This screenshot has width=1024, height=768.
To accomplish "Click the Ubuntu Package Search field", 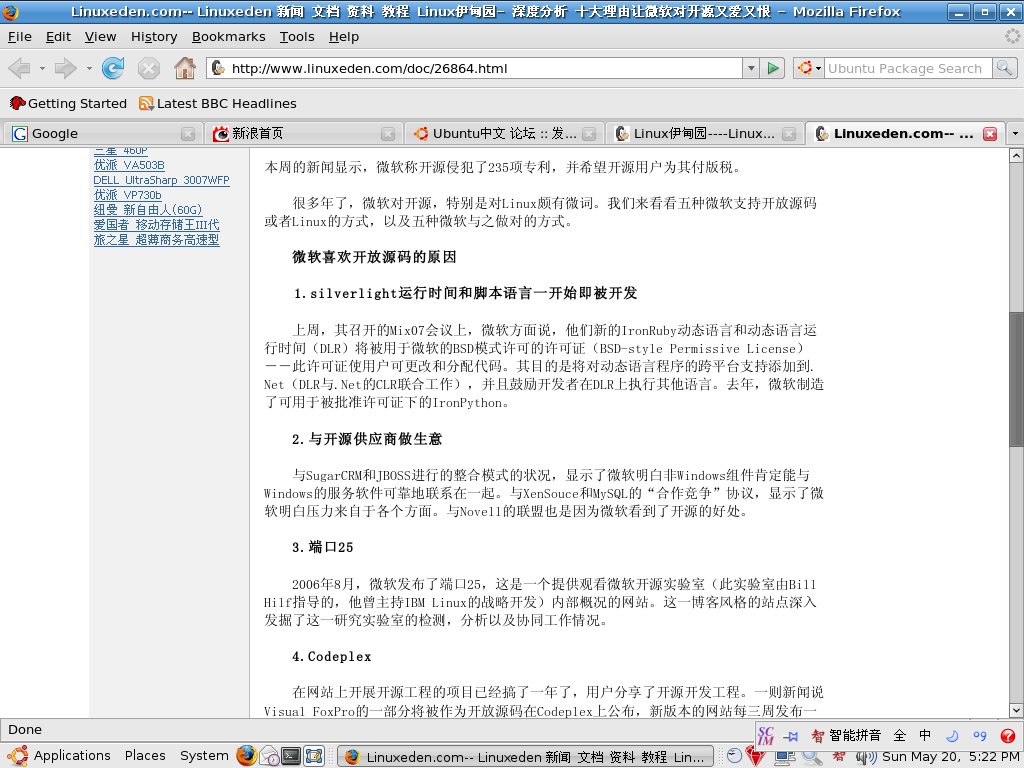I will 908,68.
